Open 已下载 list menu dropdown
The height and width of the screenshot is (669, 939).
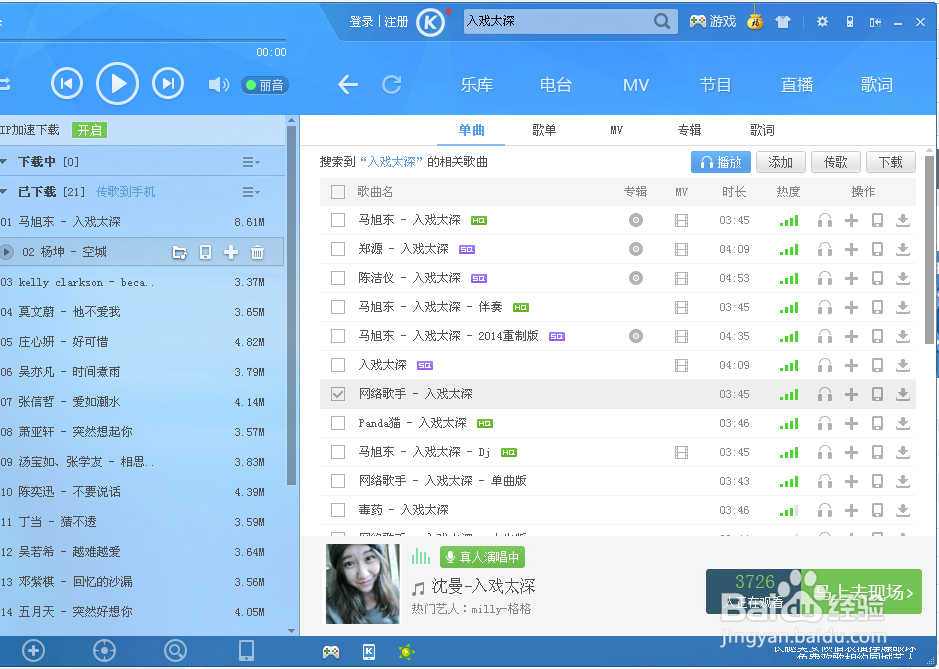pos(251,192)
